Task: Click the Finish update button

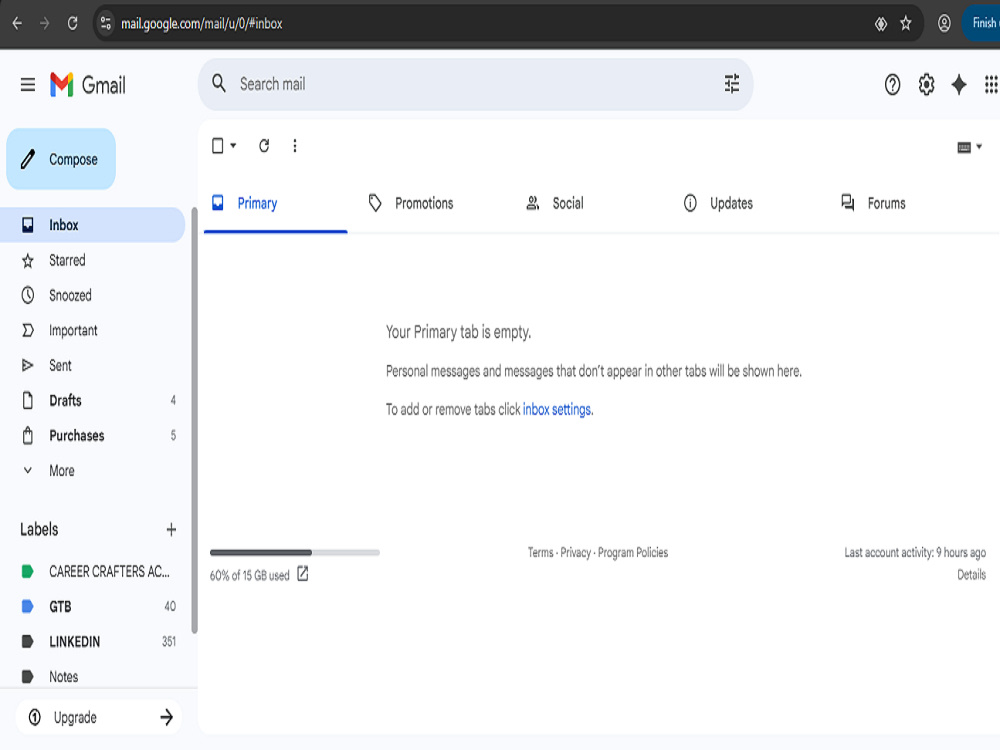Action: [982, 24]
